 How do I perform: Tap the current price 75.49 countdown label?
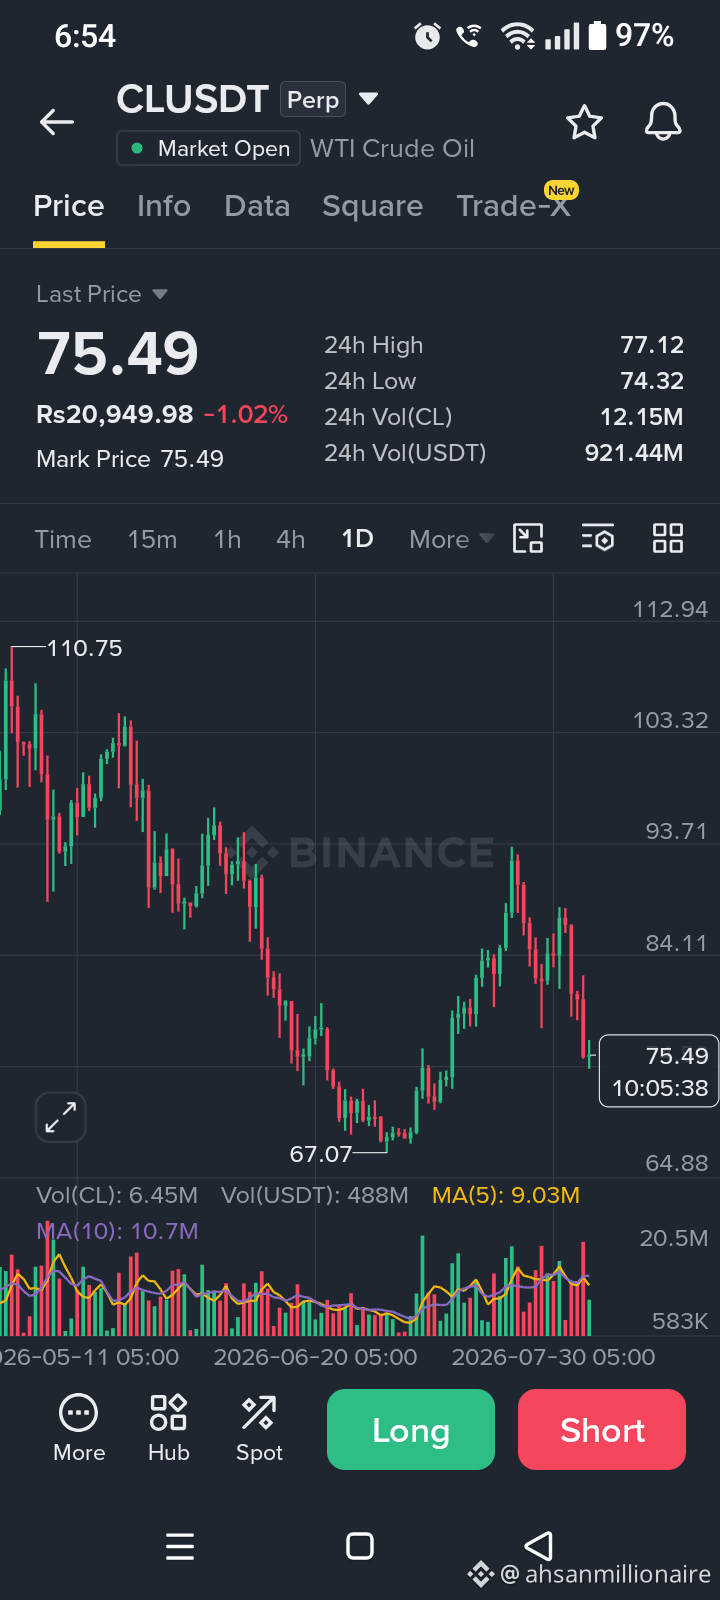point(659,1071)
